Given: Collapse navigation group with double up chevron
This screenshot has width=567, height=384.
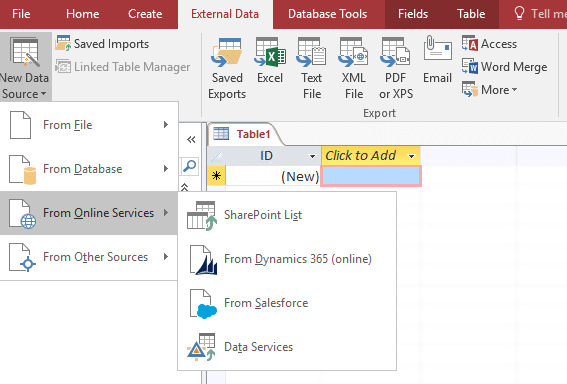Looking at the screenshot, I should [x=184, y=187].
